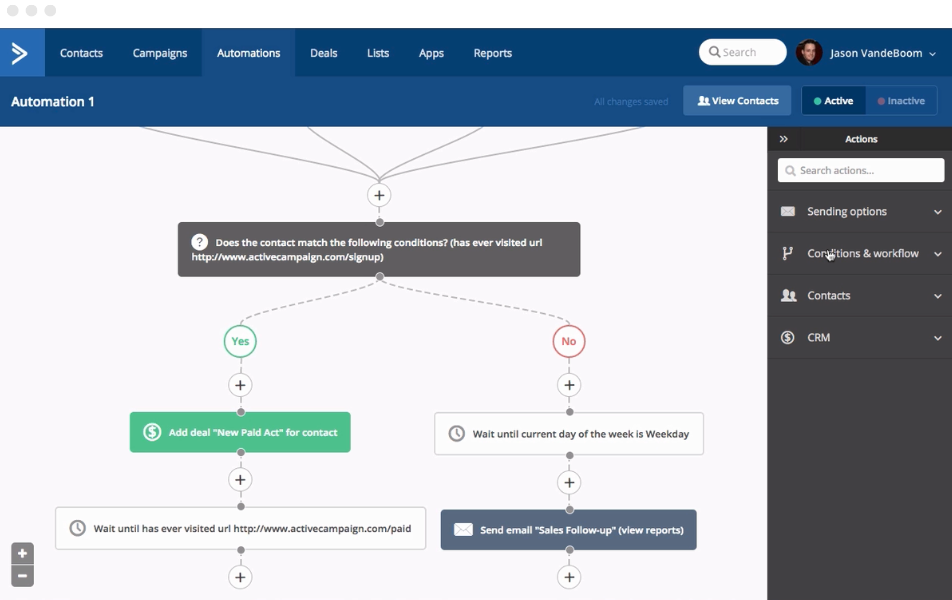Click dollar icon in Add deal block
Viewport: 952px width, 600px height.
pos(152,432)
